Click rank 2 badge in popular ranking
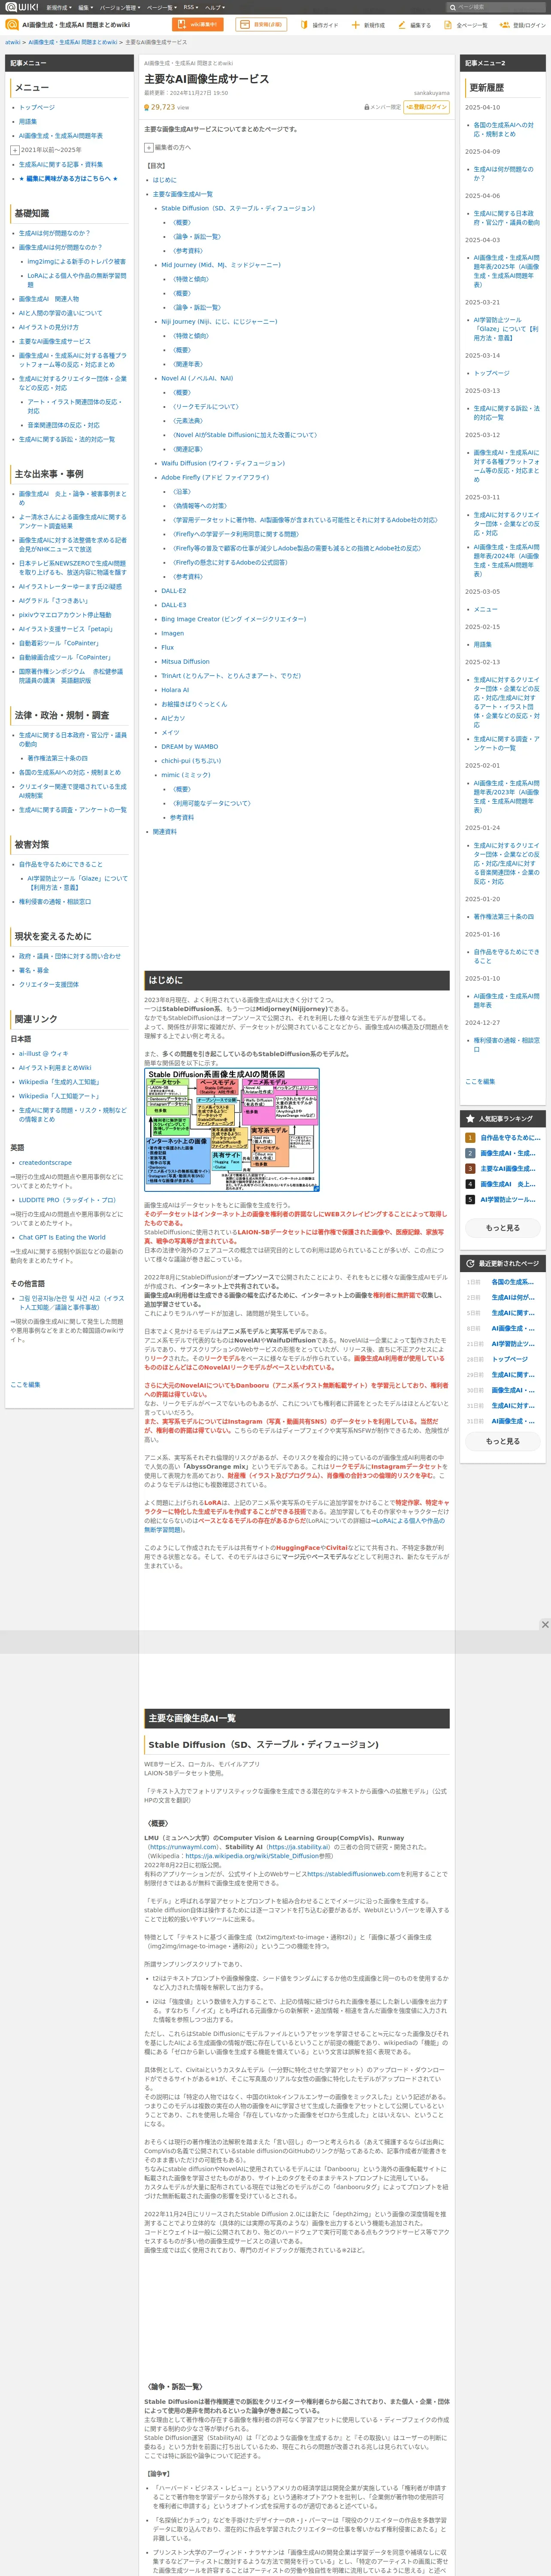Screen dimensions: 551x2576 [x=470, y=1153]
